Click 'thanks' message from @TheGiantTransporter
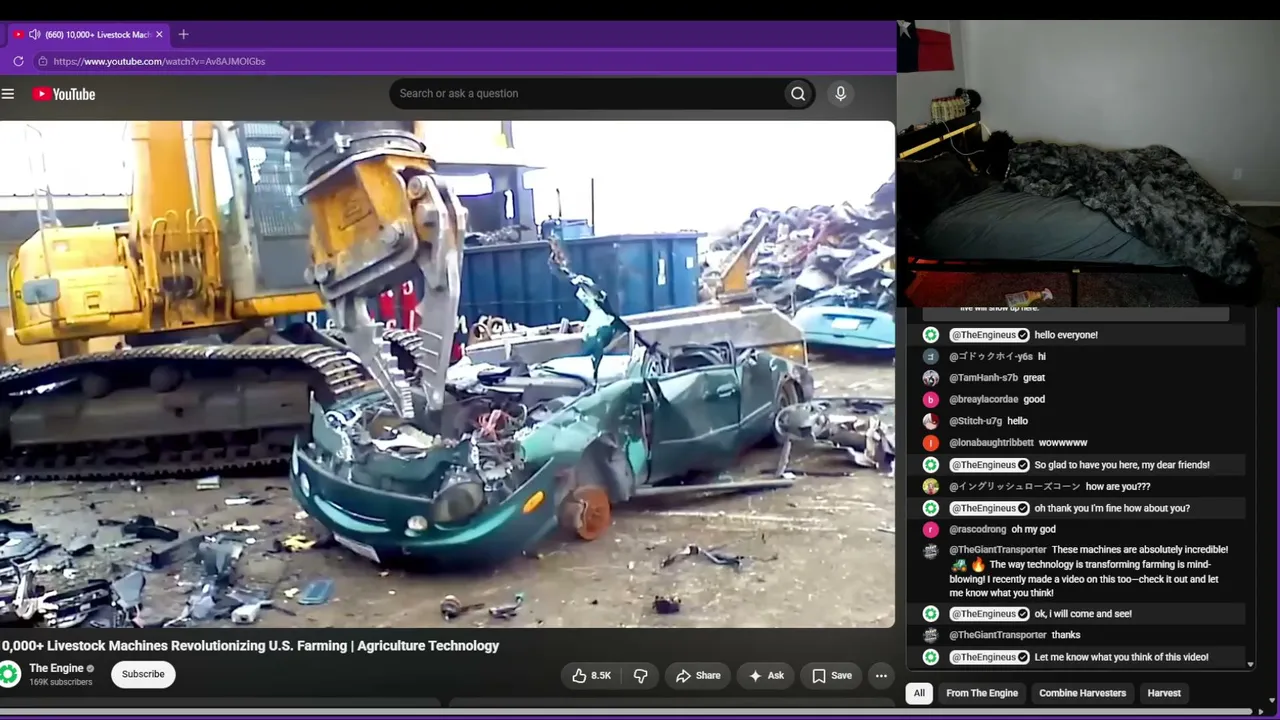Viewport: 1280px width, 720px height. tap(1066, 635)
